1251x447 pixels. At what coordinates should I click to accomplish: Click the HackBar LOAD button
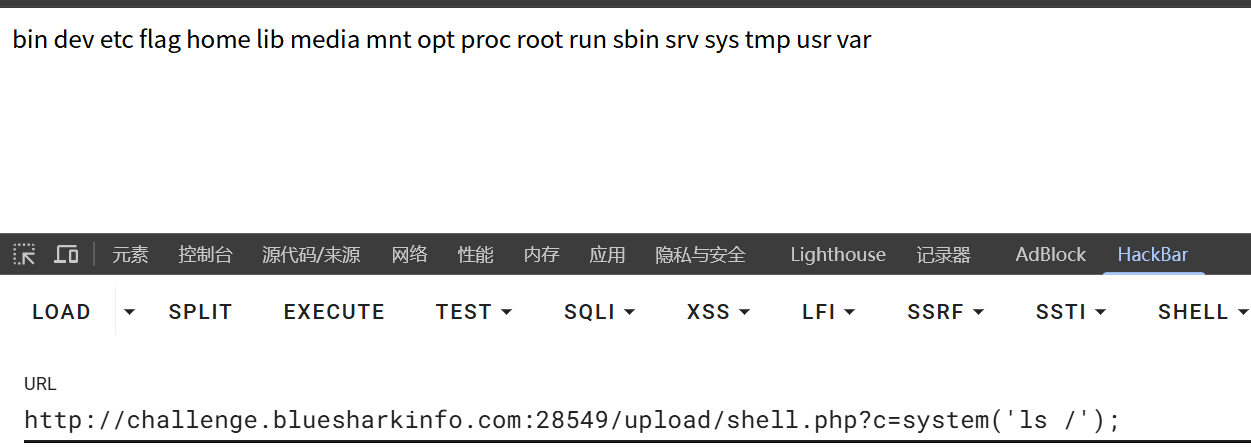[61, 312]
